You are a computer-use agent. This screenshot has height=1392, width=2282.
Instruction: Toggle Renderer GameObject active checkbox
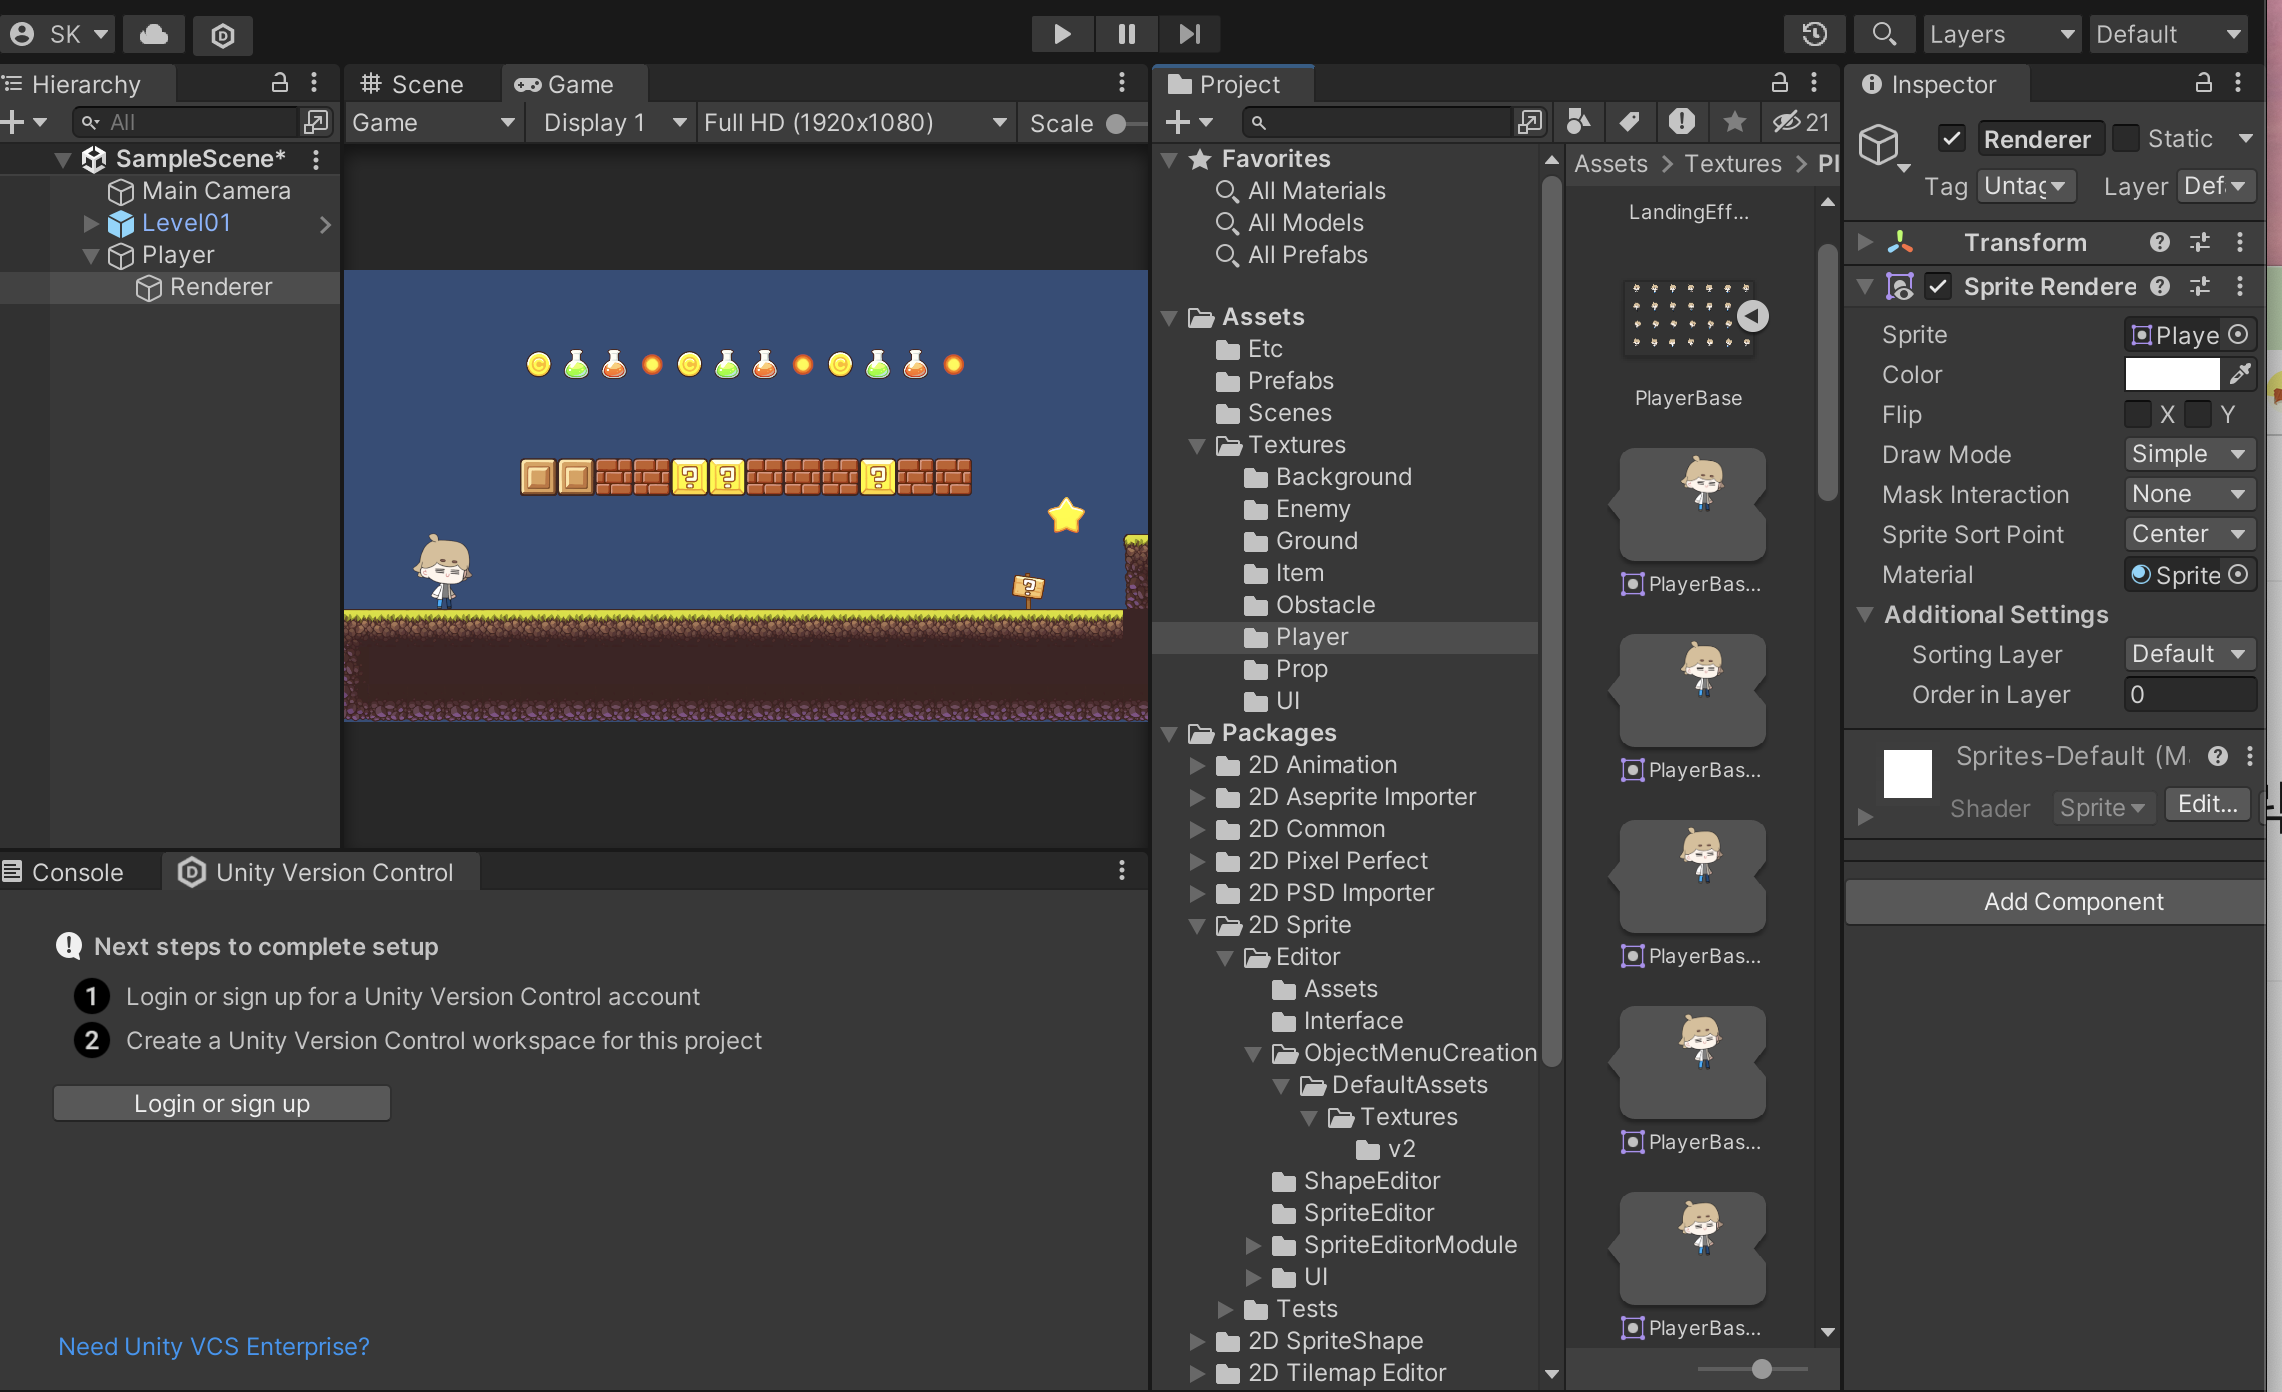(x=1951, y=138)
